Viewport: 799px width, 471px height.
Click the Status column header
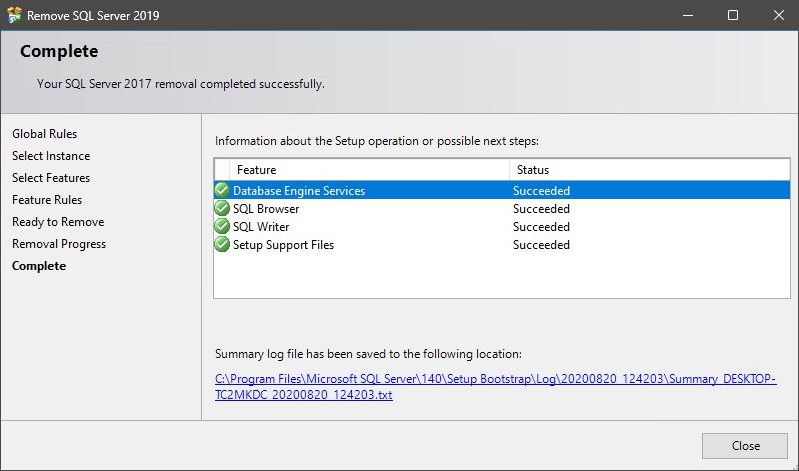pos(650,170)
